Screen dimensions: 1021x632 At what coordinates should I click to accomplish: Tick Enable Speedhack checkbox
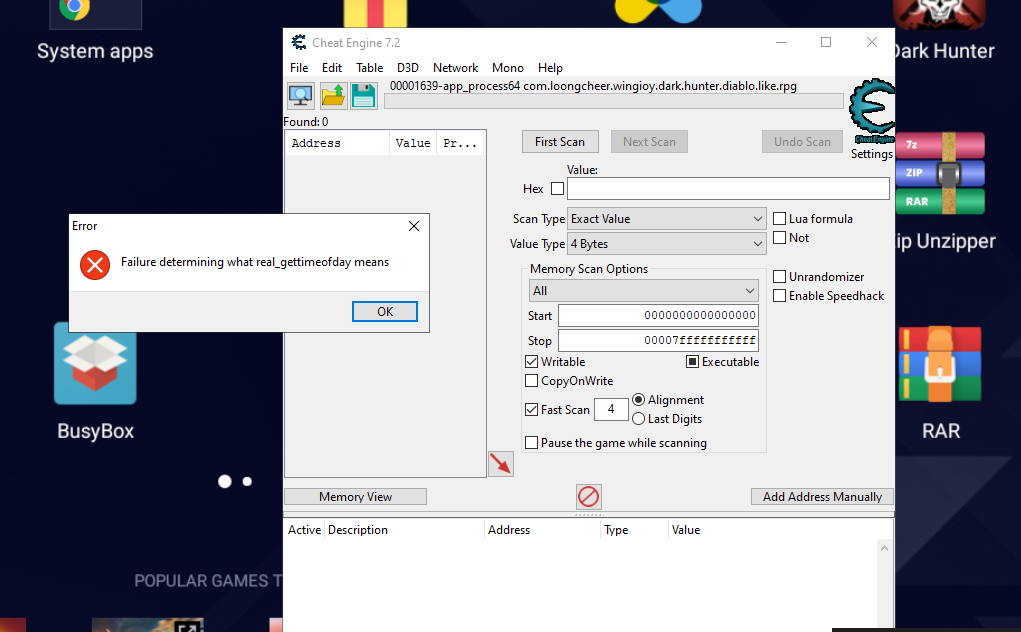[x=779, y=295]
